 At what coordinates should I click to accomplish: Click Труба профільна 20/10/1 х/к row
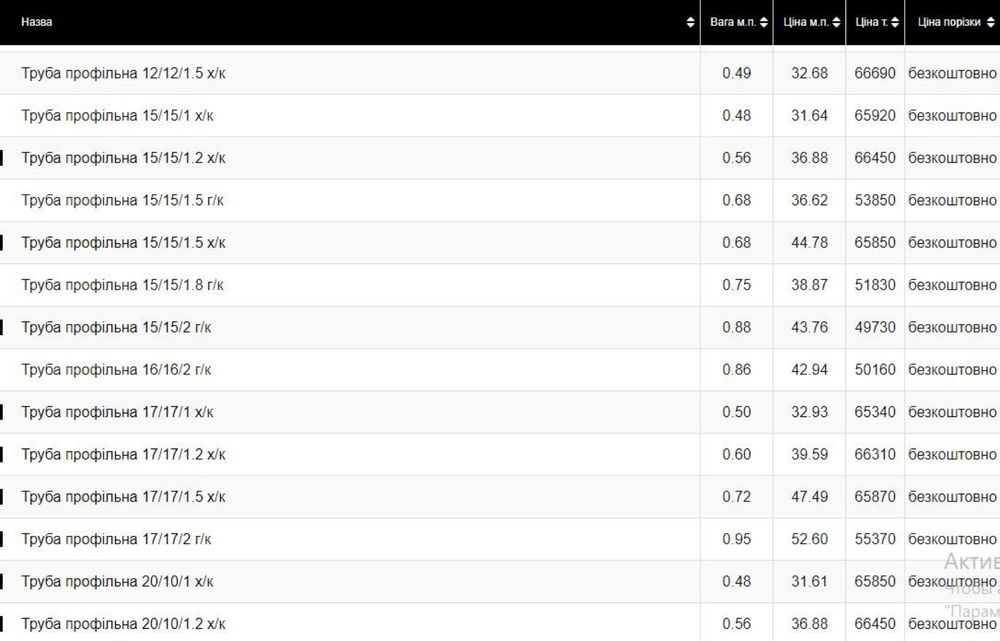tap(117, 581)
